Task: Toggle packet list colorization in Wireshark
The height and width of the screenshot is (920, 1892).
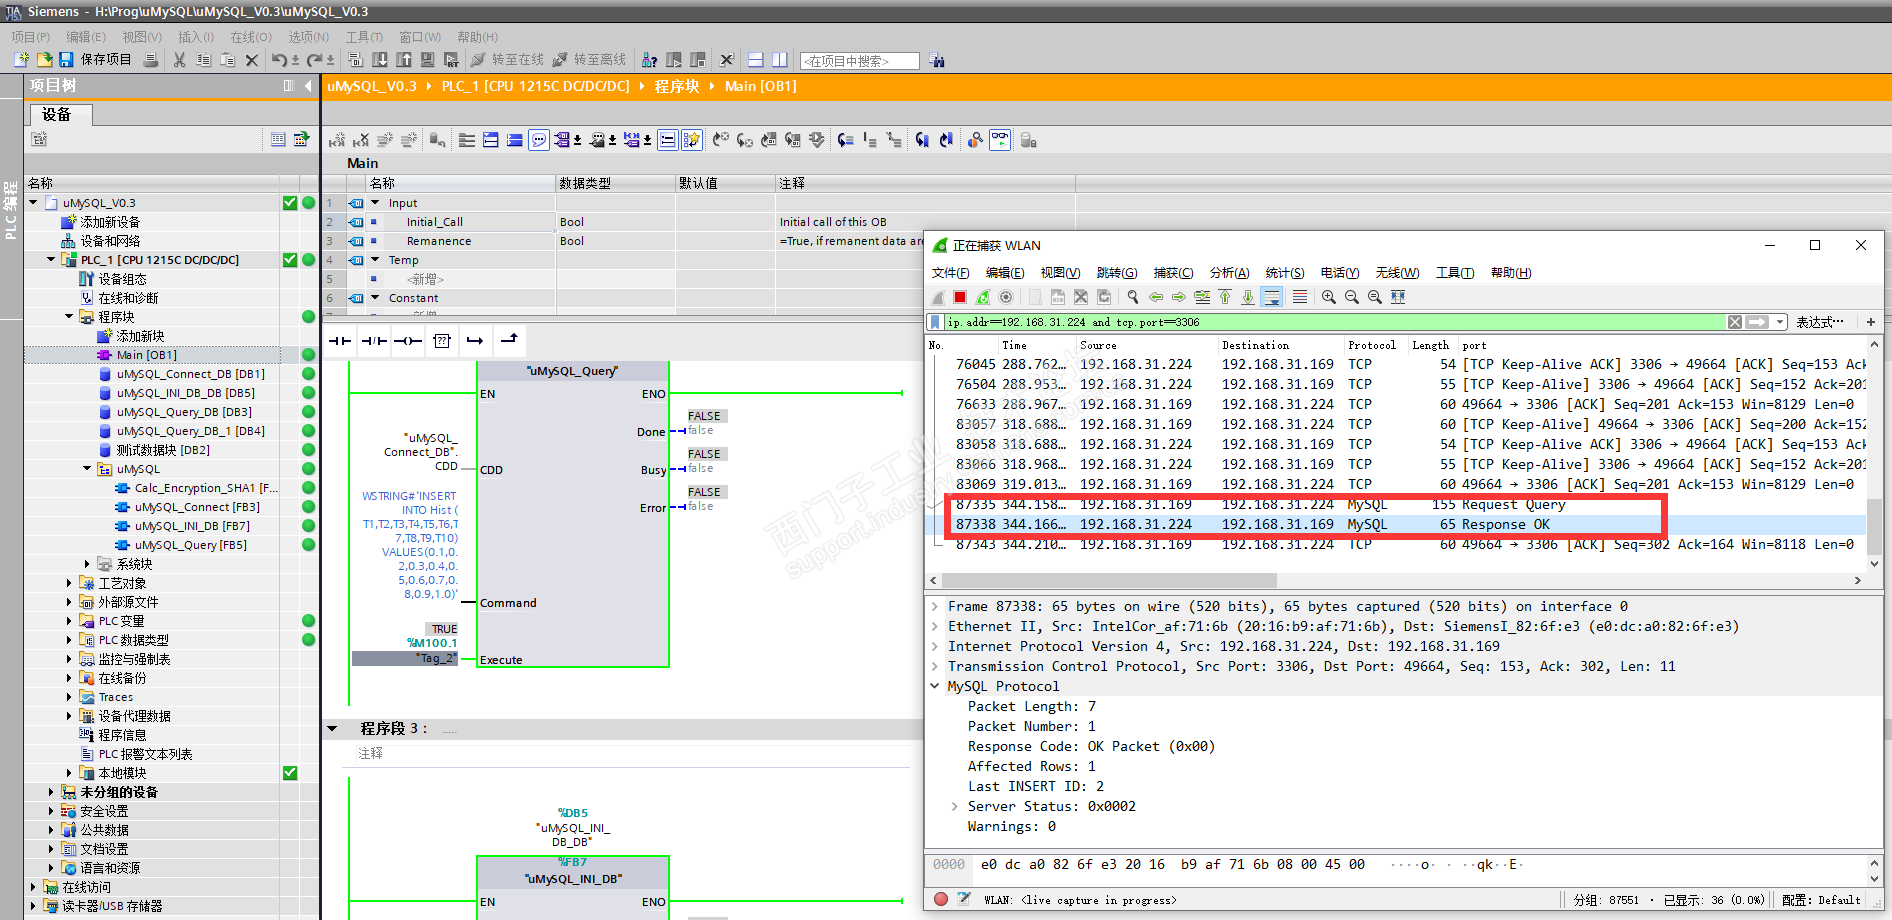Action: coord(1300,297)
